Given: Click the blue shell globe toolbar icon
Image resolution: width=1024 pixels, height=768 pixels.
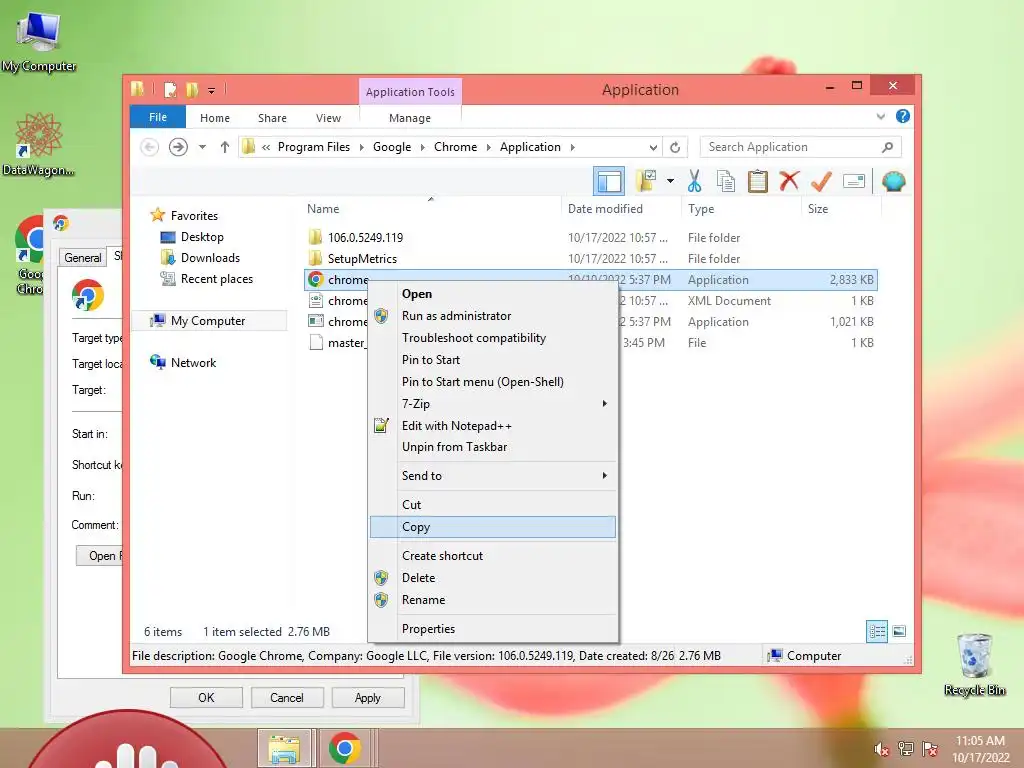Looking at the screenshot, I should [893, 181].
